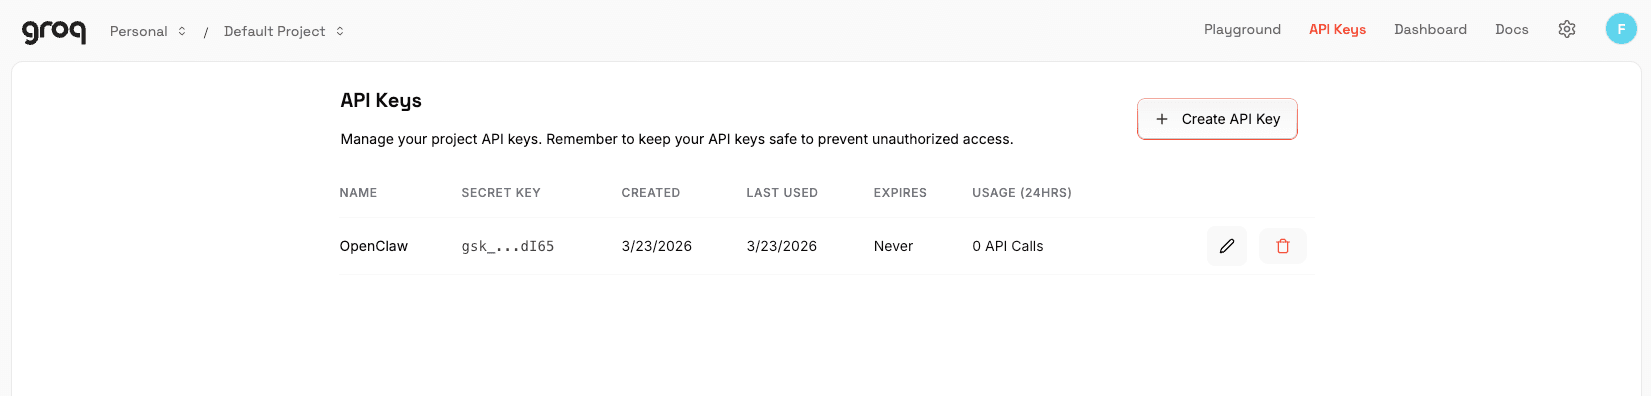Click the NAME column header
This screenshot has height=396, width=1651.
(x=358, y=193)
